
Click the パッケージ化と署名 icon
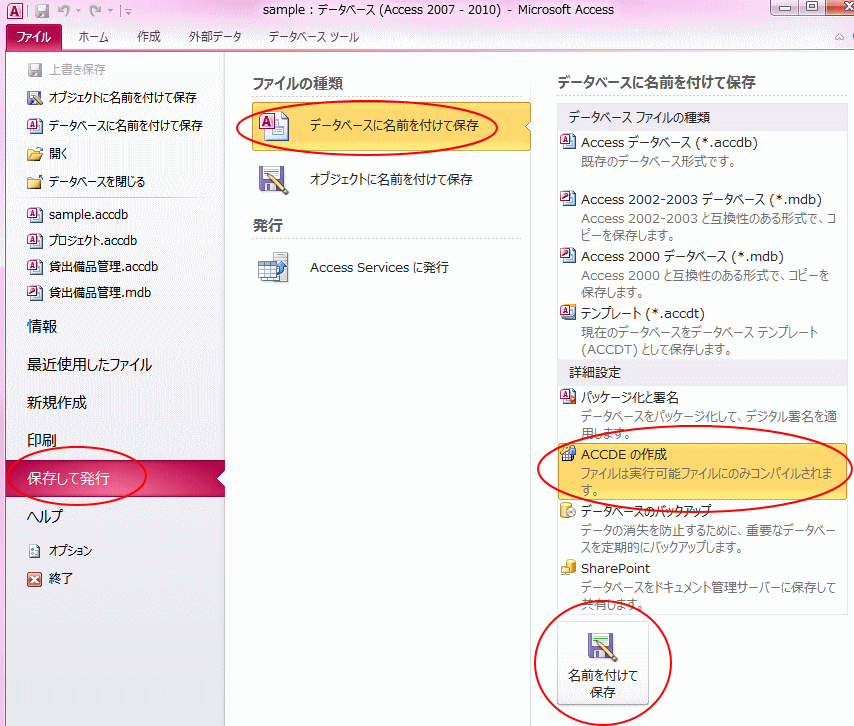tap(568, 396)
